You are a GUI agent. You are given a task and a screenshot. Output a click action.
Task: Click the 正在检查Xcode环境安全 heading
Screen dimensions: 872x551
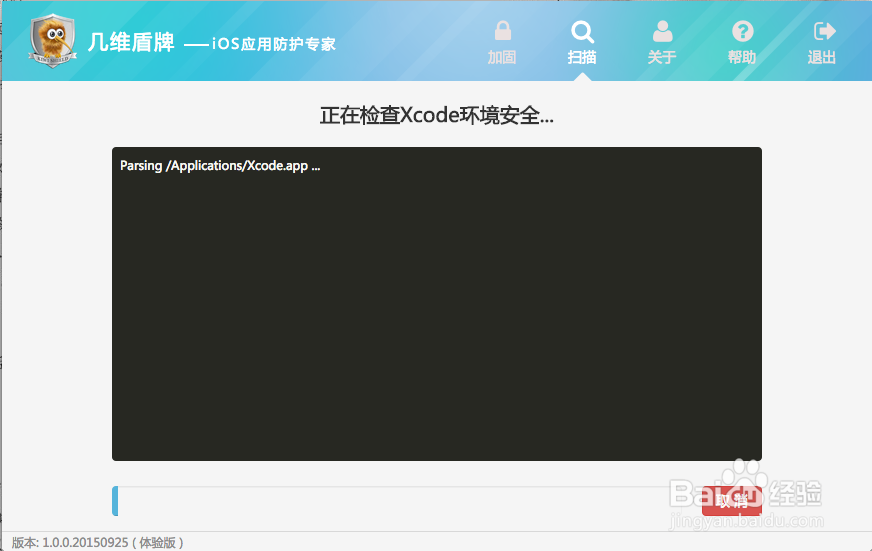click(x=437, y=116)
